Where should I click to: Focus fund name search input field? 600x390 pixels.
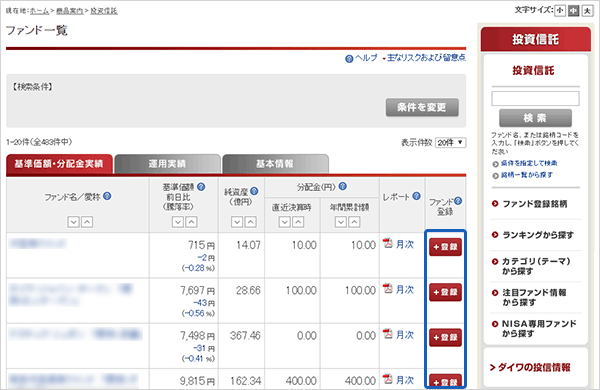[x=535, y=98]
